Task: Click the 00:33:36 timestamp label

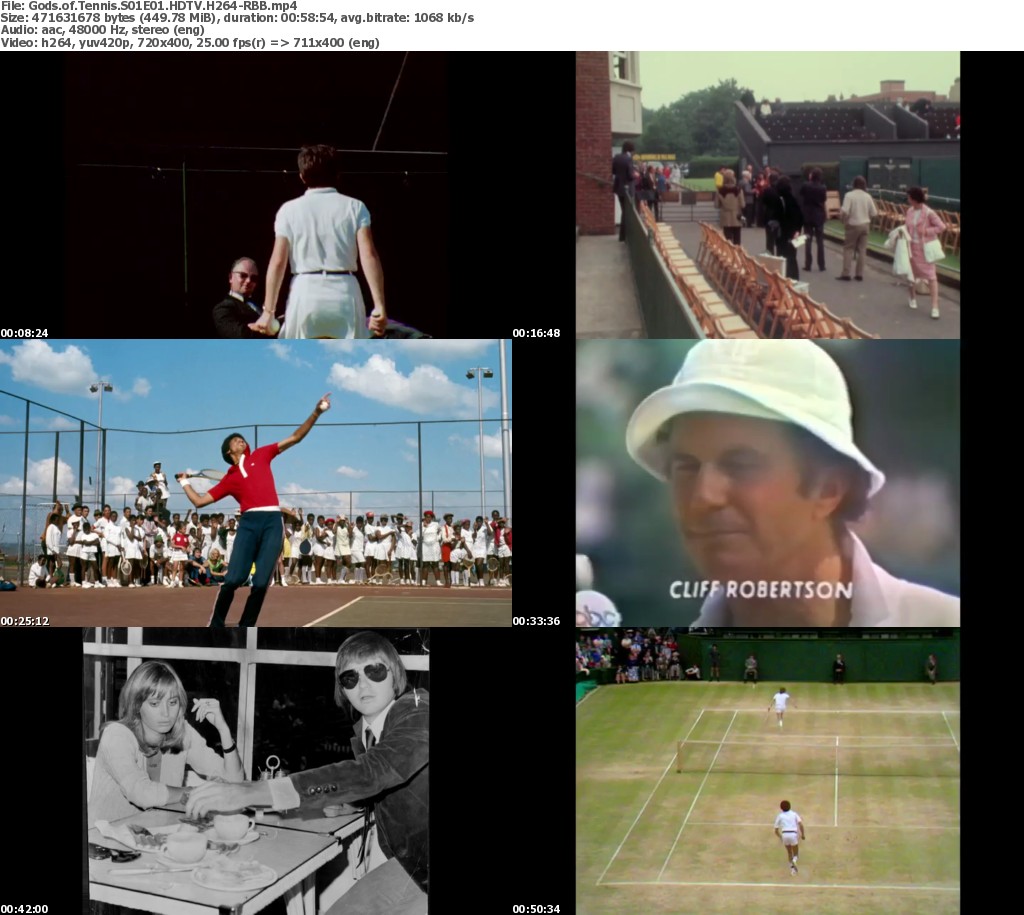Action: 537,621
